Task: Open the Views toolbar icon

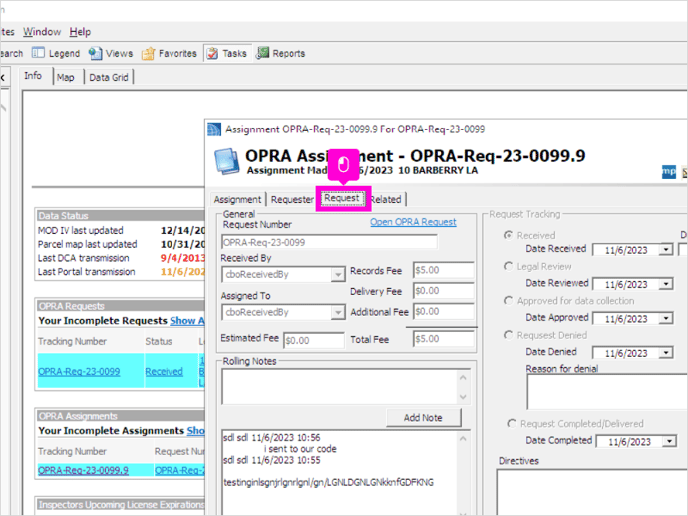Action: [95, 53]
